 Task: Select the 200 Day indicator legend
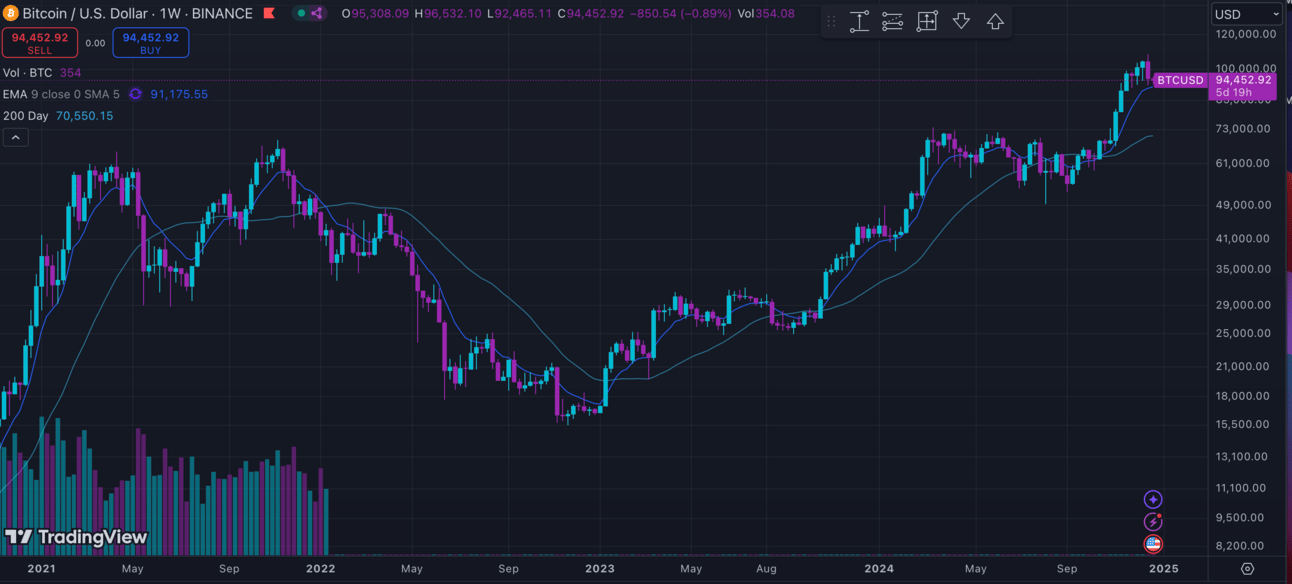[25, 116]
